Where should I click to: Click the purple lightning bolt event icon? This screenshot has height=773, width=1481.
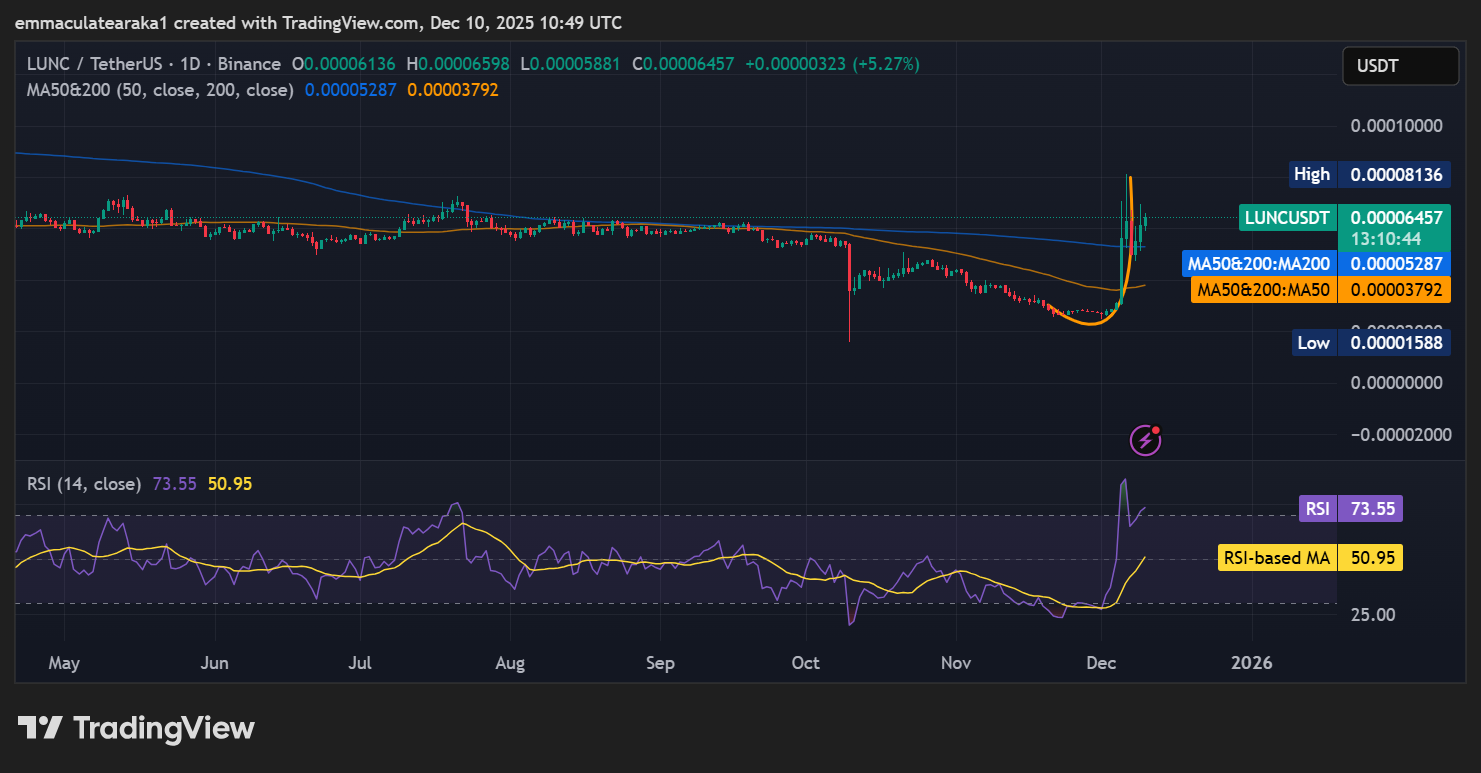tap(1145, 439)
